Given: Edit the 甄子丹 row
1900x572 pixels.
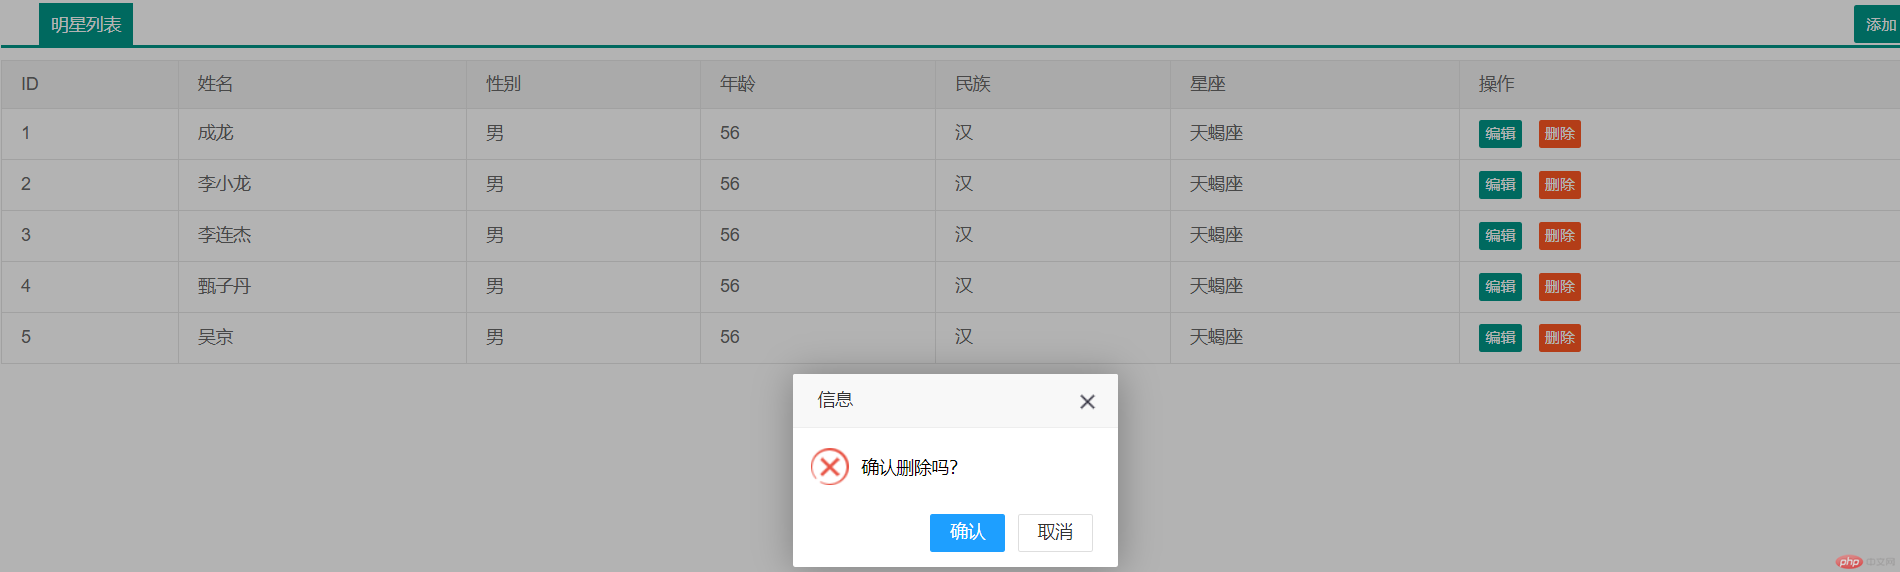Looking at the screenshot, I should pos(1500,287).
